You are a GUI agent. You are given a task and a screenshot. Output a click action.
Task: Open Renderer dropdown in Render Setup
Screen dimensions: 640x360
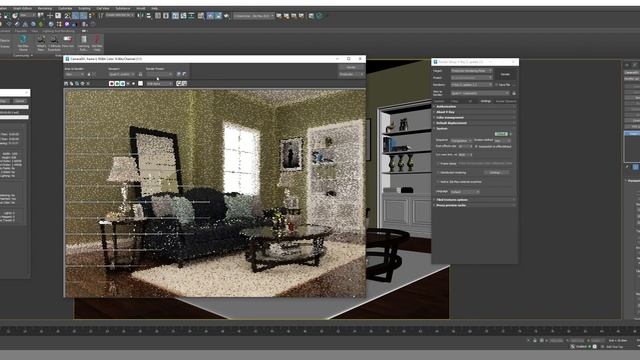471,84
